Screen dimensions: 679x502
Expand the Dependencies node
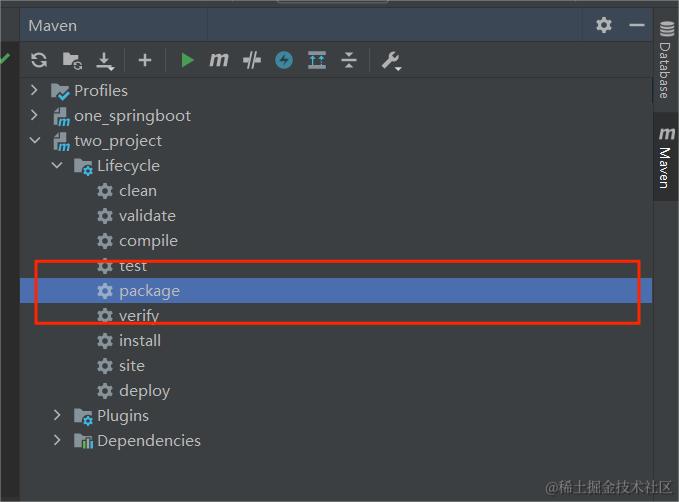pyautogui.click(x=57, y=440)
